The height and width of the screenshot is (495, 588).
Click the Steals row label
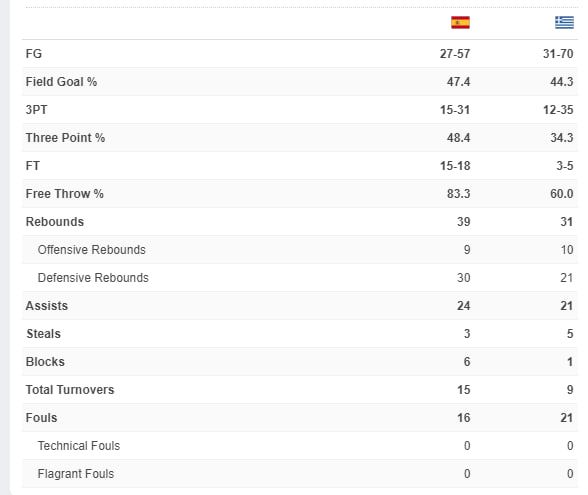(44, 334)
